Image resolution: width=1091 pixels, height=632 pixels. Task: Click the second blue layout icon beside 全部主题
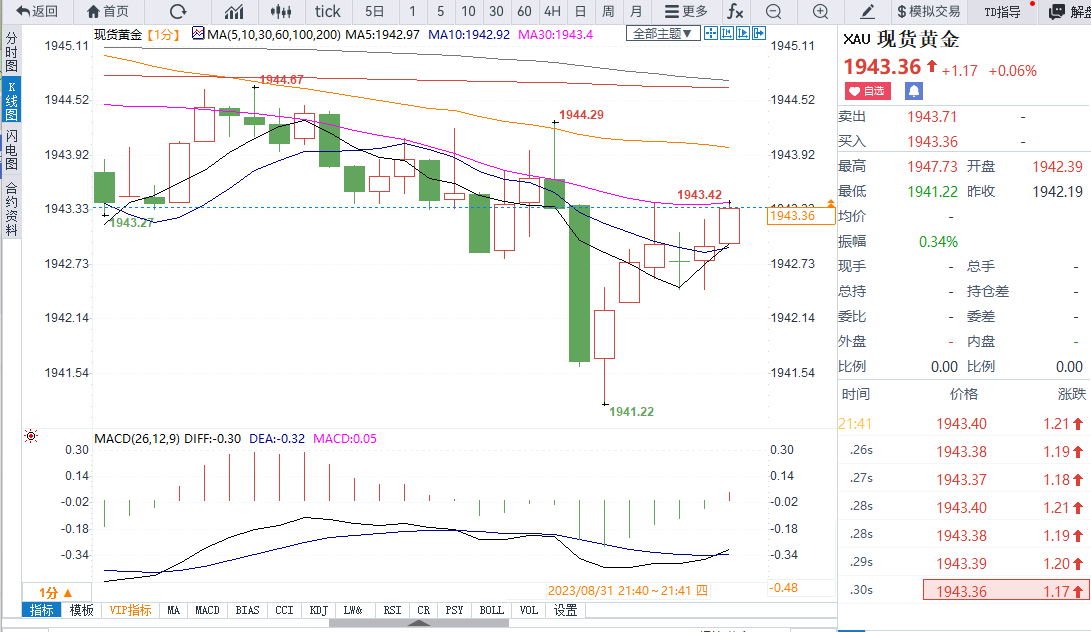point(726,33)
